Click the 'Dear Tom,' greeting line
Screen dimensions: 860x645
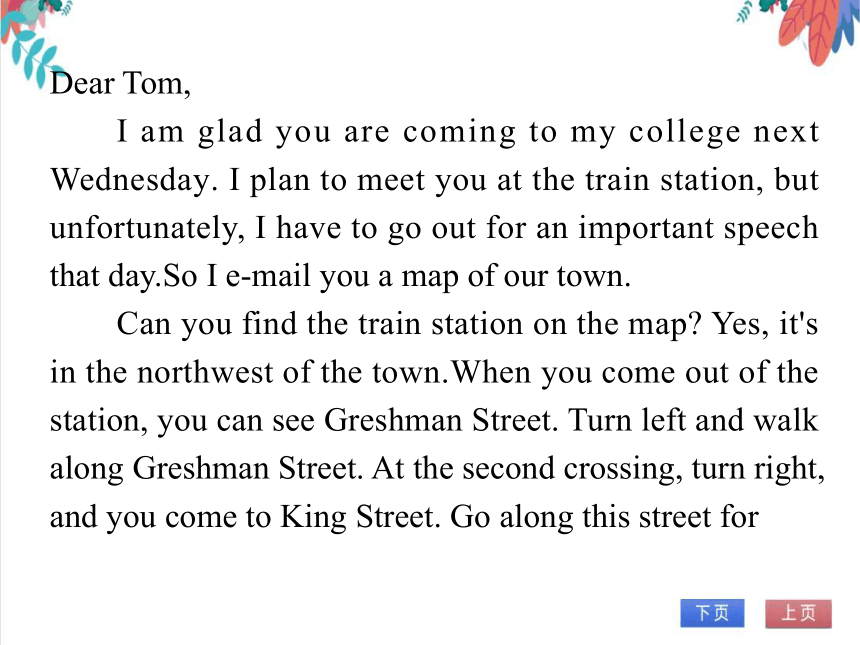pos(120,84)
